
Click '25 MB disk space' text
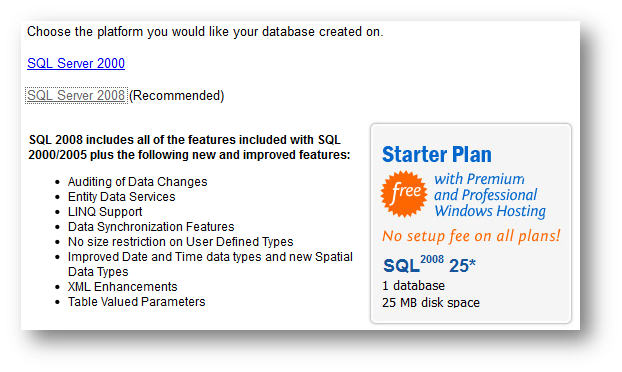point(431,303)
